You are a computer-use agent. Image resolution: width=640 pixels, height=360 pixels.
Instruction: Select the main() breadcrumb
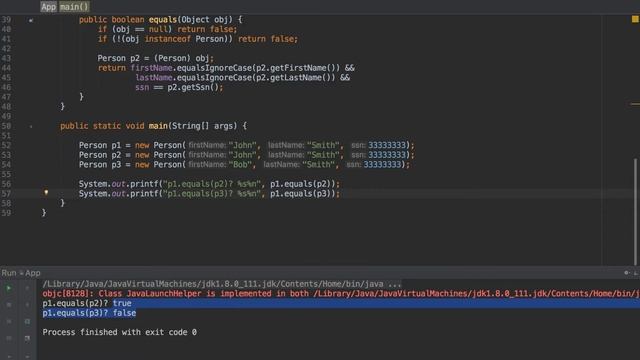(x=74, y=7)
